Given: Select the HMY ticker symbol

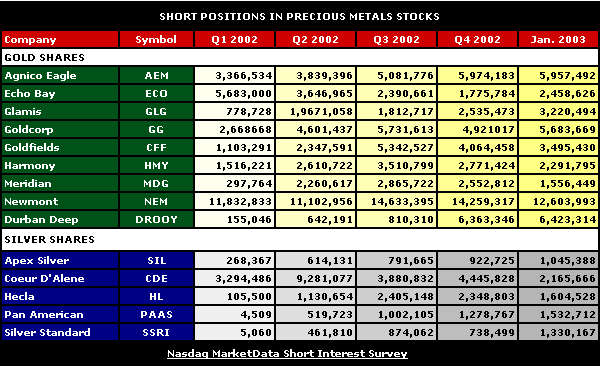Looking at the screenshot, I should tap(157, 165).
